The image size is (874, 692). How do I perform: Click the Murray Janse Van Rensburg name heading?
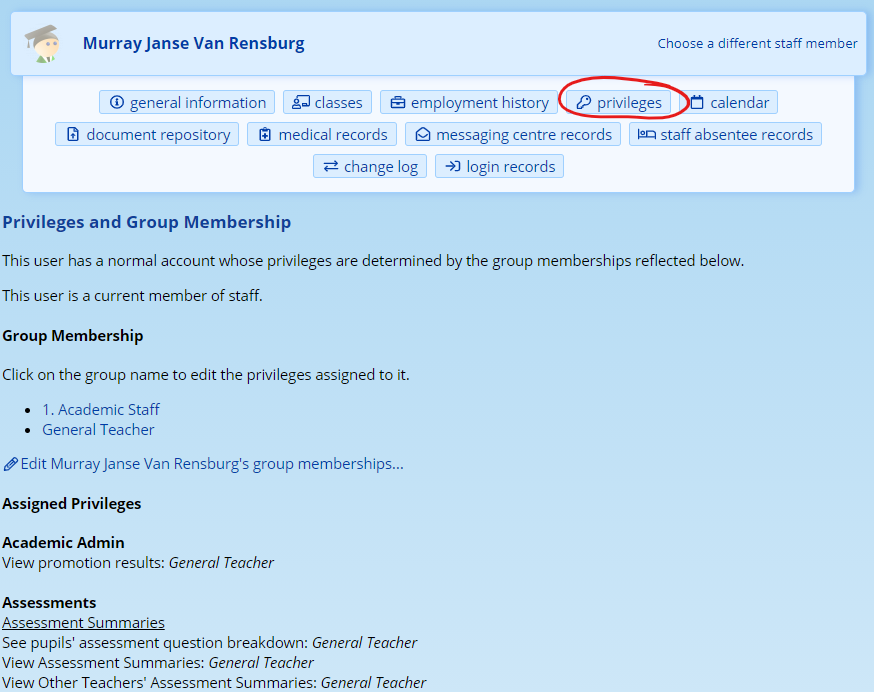tap(194, 44)
